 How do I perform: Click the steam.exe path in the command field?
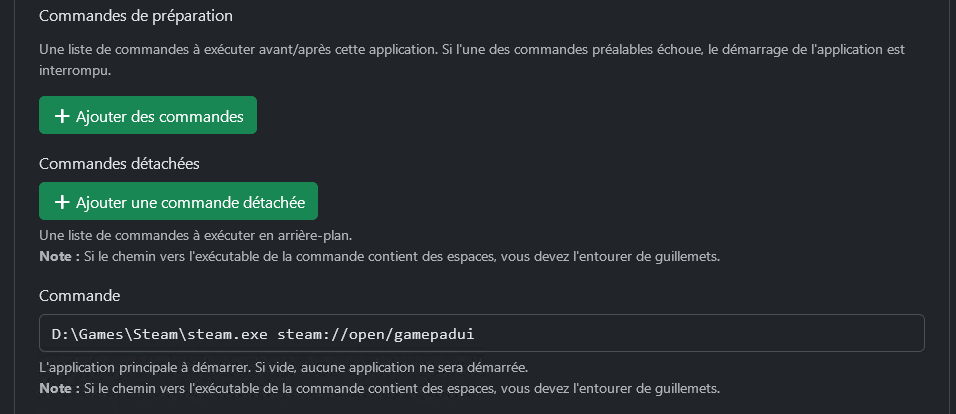coord(160,333)
